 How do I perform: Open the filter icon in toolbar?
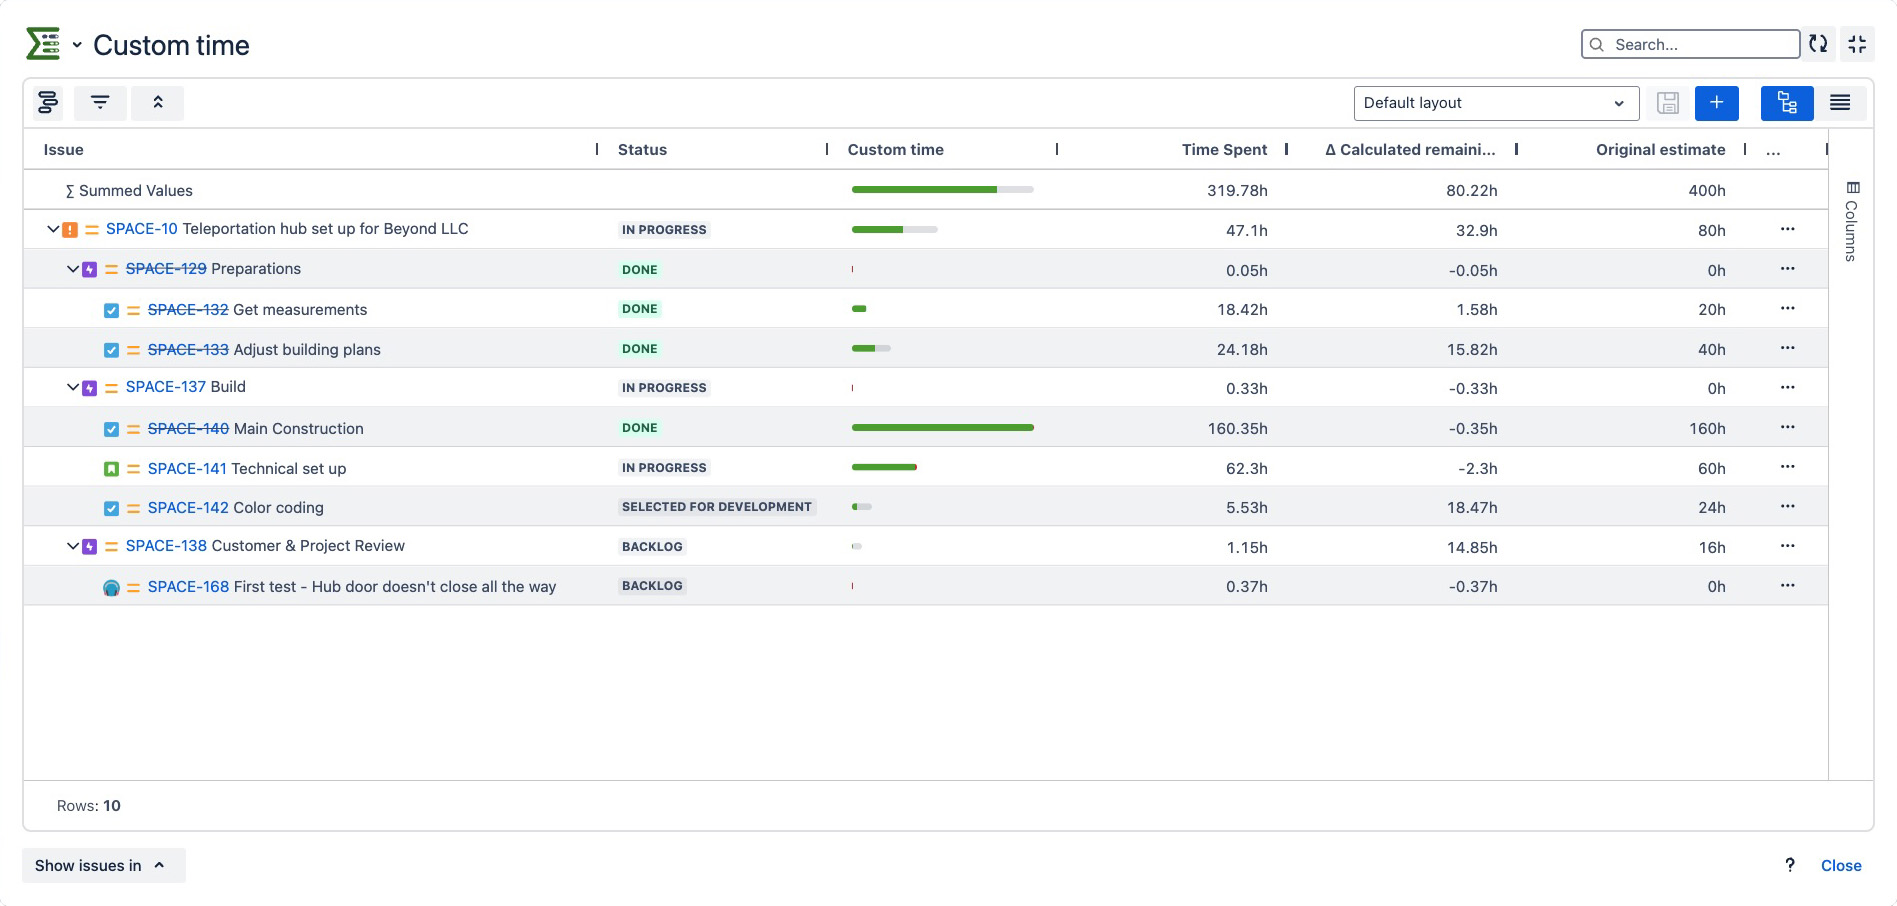point(100,103)
